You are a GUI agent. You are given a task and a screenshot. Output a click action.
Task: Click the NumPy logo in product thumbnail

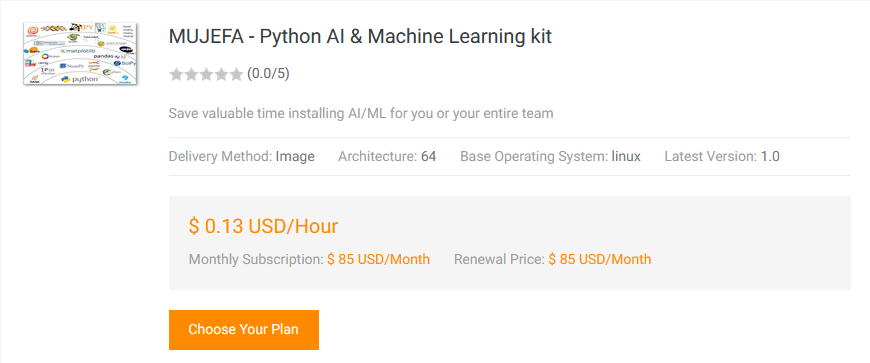click(x=72, y=65)
